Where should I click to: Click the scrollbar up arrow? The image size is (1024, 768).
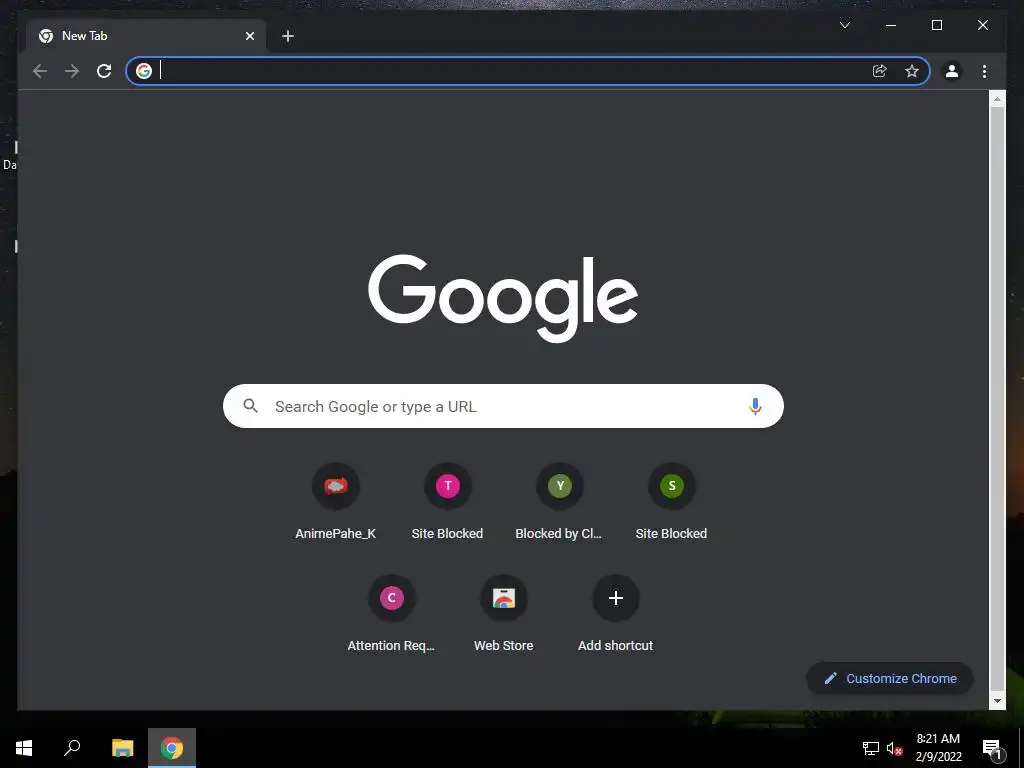click(997, 99)
